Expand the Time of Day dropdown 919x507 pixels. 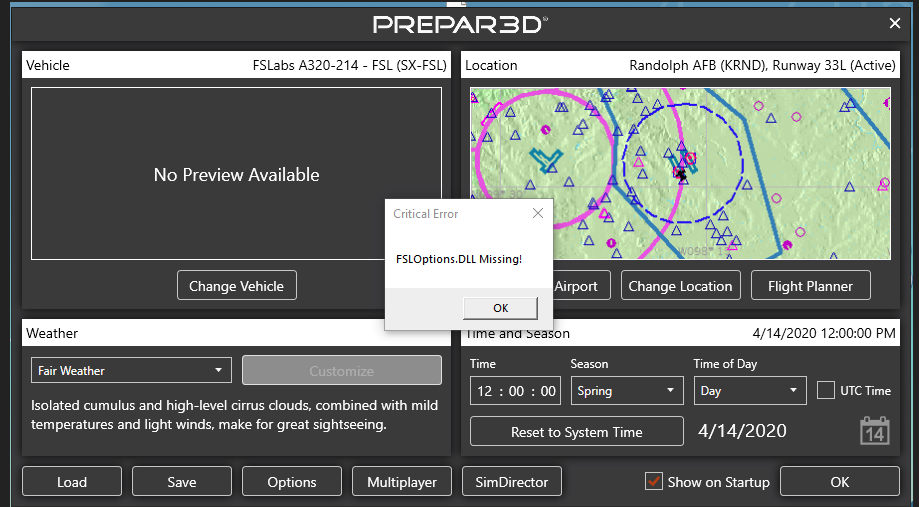(x=750, y=391)
